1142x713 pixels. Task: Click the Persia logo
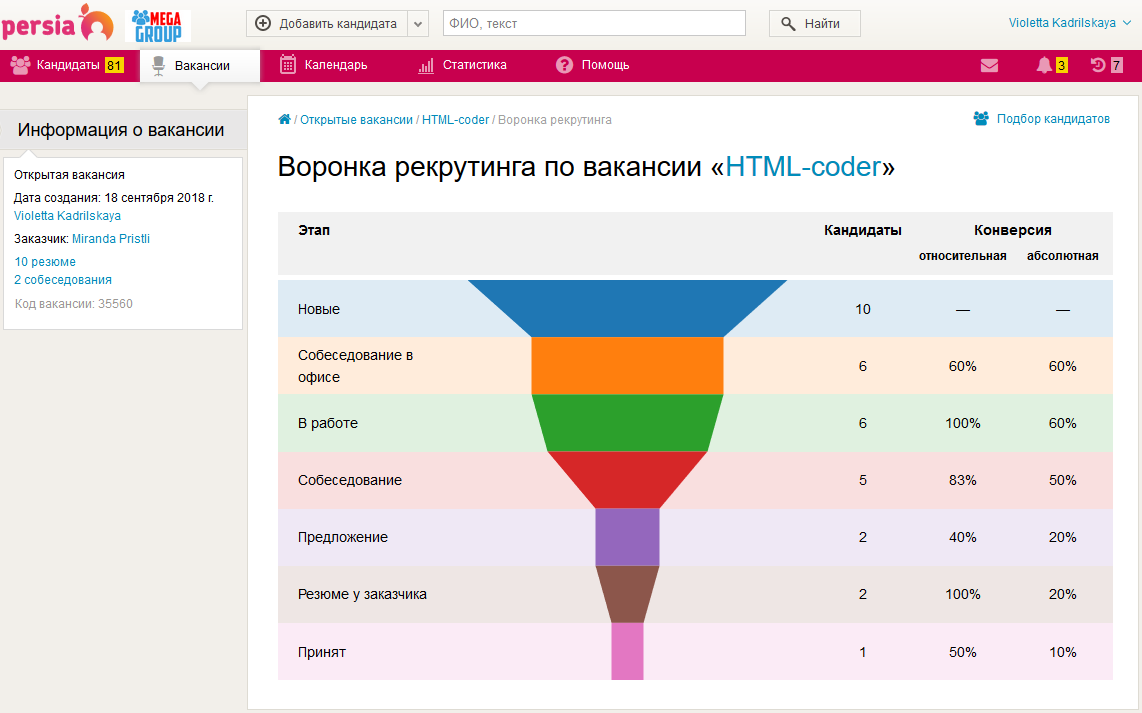click(57, 23)
